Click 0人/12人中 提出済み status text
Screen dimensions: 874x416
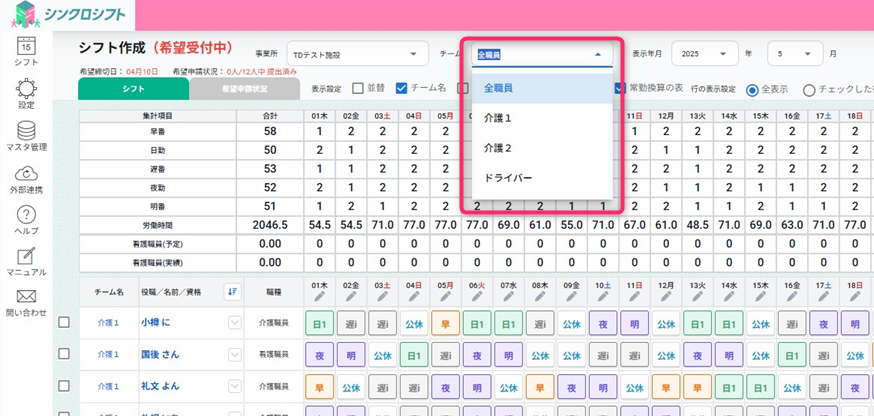click(262, 72)
